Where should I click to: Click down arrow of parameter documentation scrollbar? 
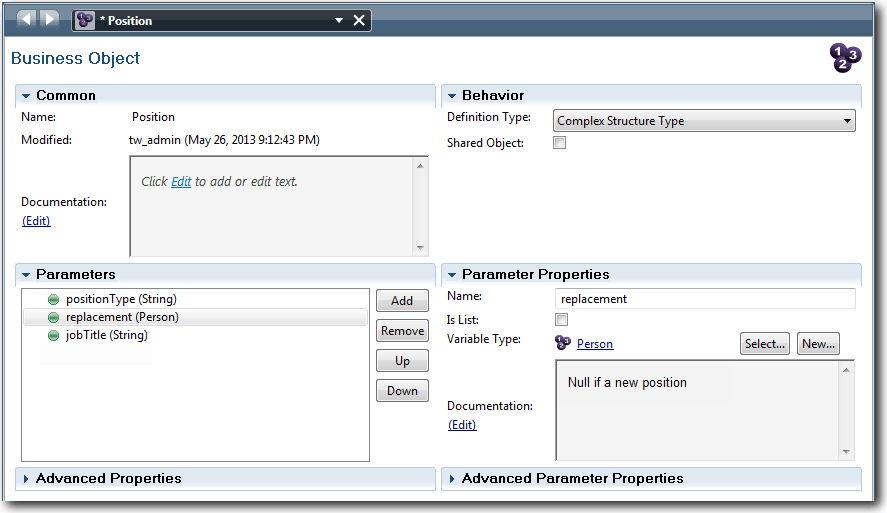[846, 451]
